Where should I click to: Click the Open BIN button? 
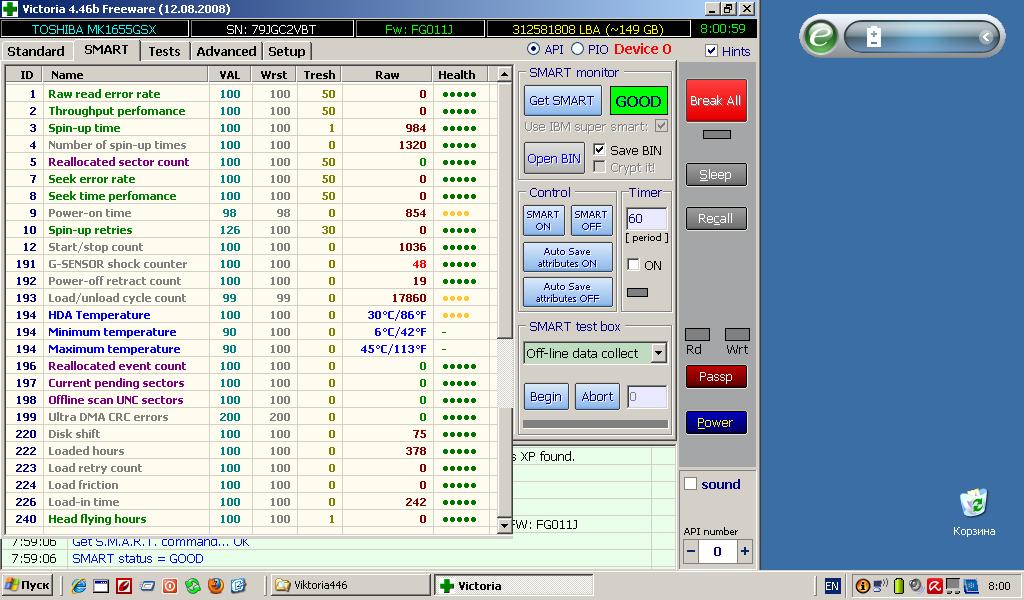554,159
